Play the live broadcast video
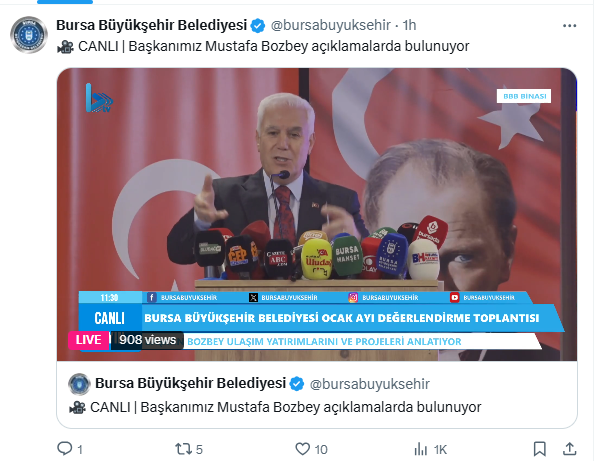 317,214
